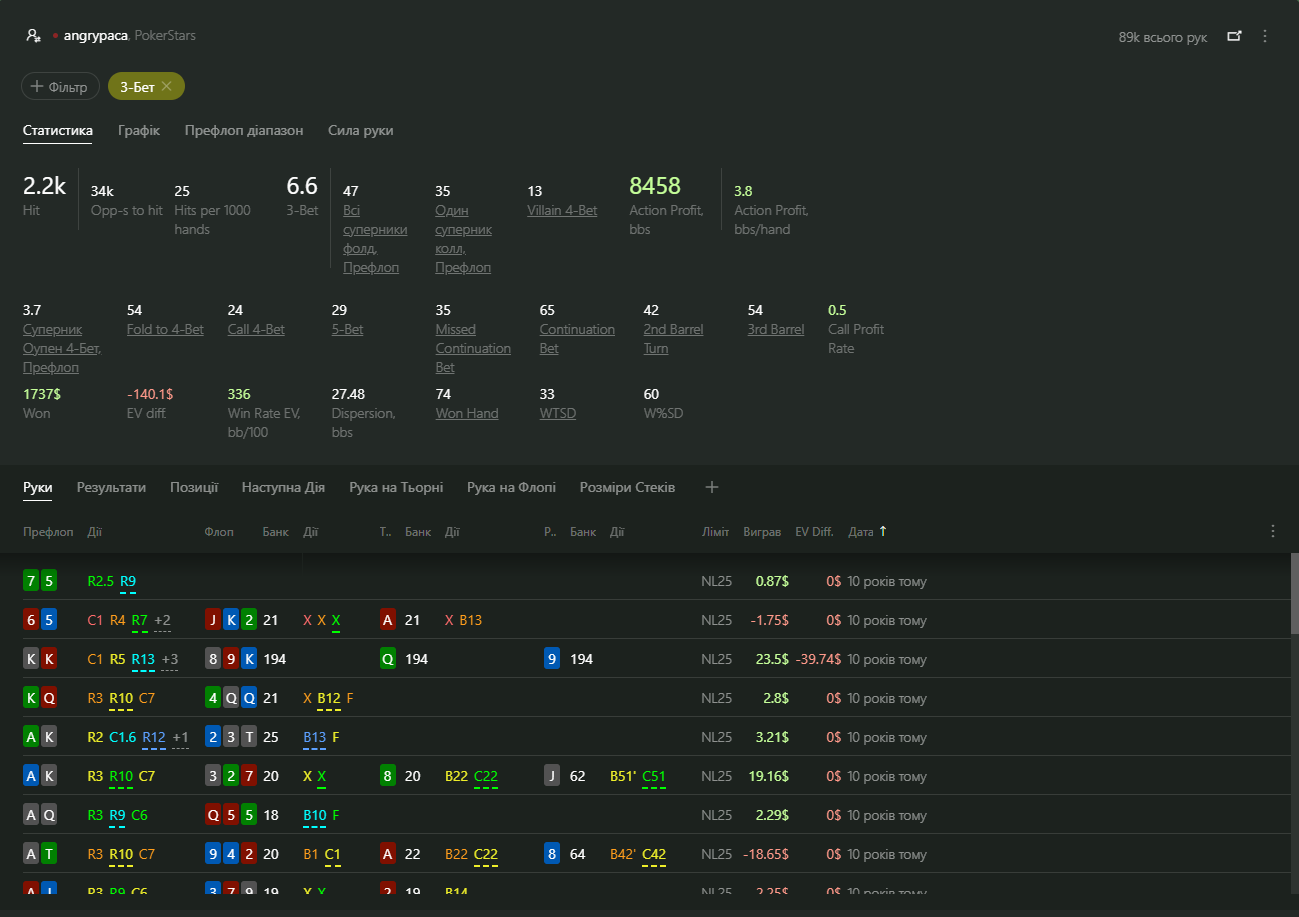Click the hands list vertical scrollbar
This screenshot has width=1299, height=917.
coord(1294,594)
